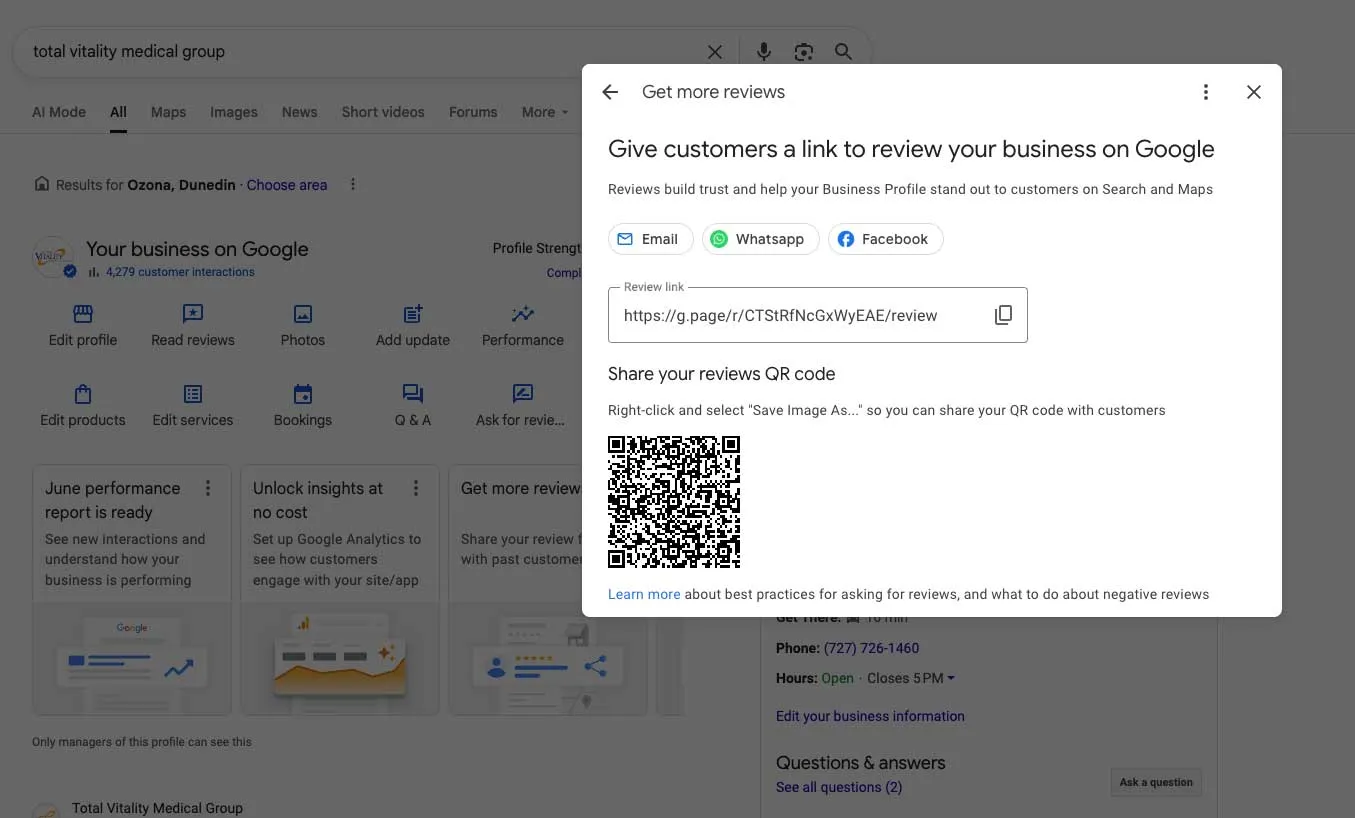Open the Photos shortcut
The height and width of the screenshot is (818, 1355).
[303, 326]
